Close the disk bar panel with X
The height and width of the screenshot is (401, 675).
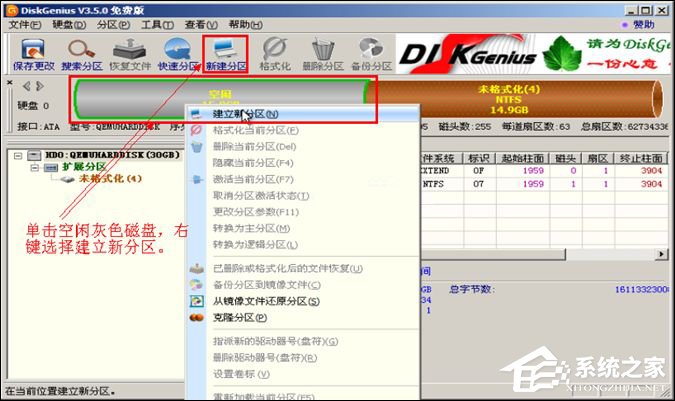10,82
